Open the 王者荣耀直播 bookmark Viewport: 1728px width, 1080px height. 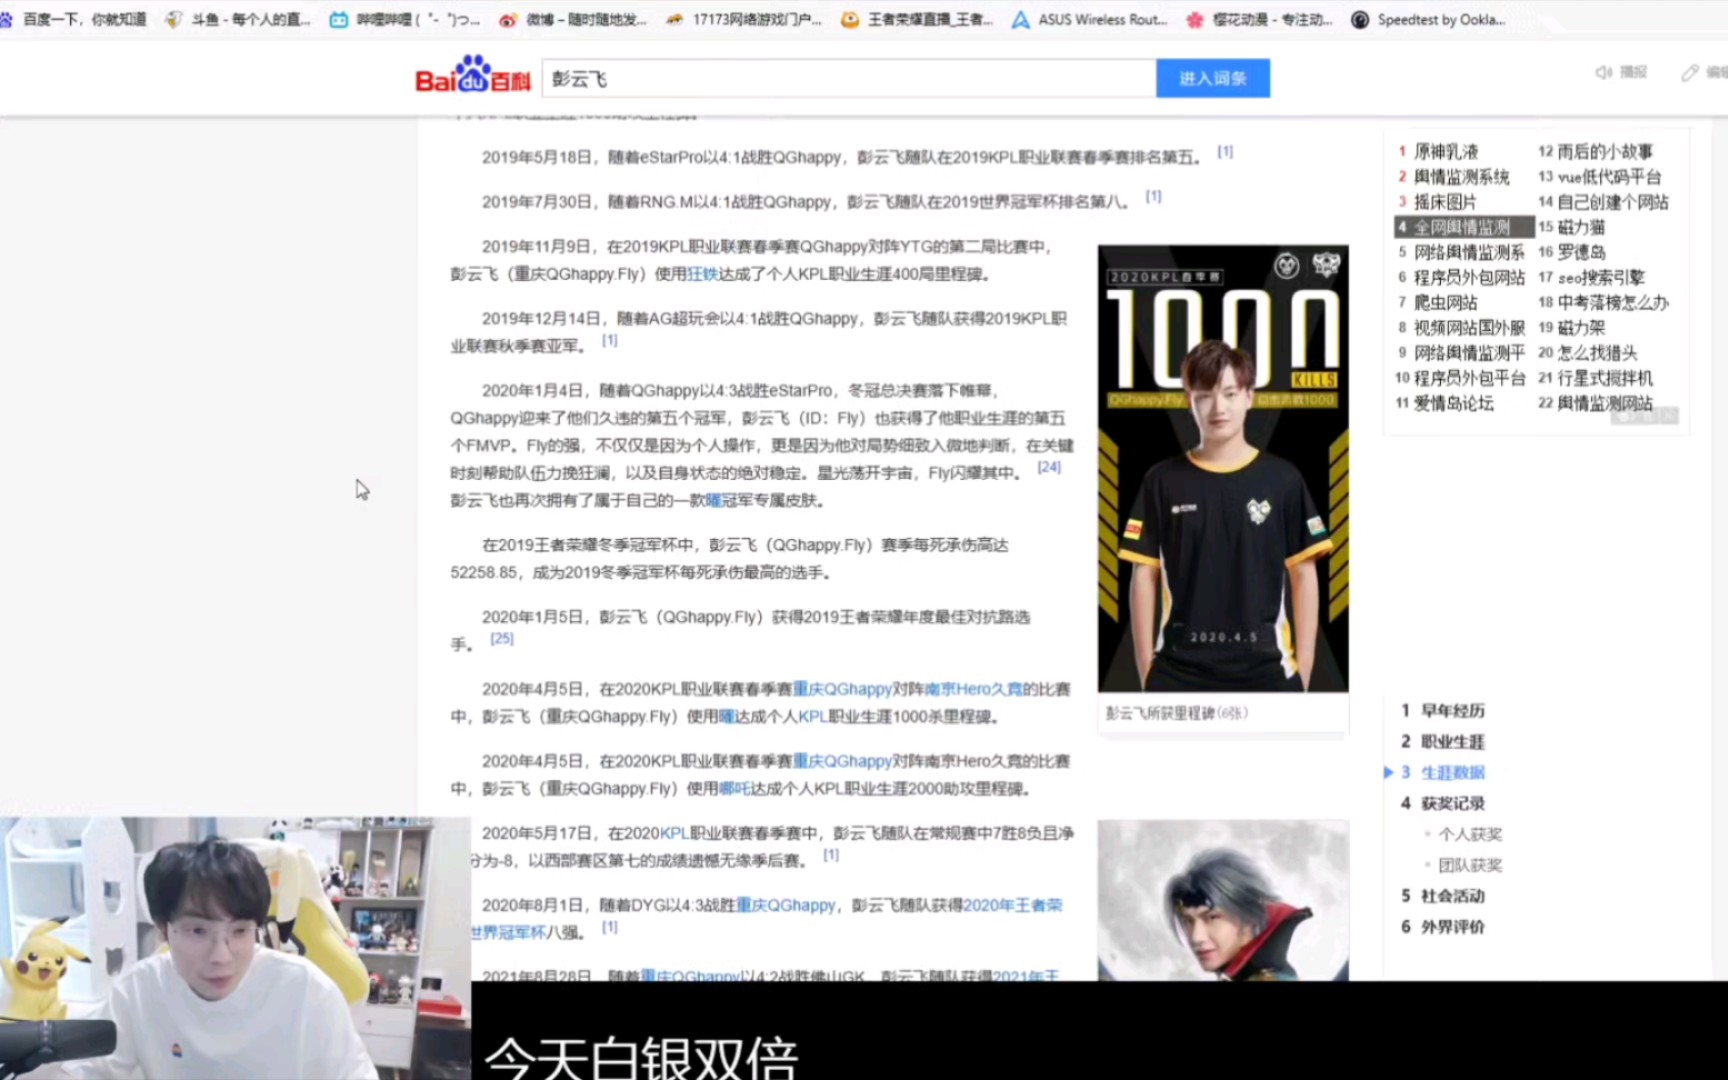tap(917, 19)
